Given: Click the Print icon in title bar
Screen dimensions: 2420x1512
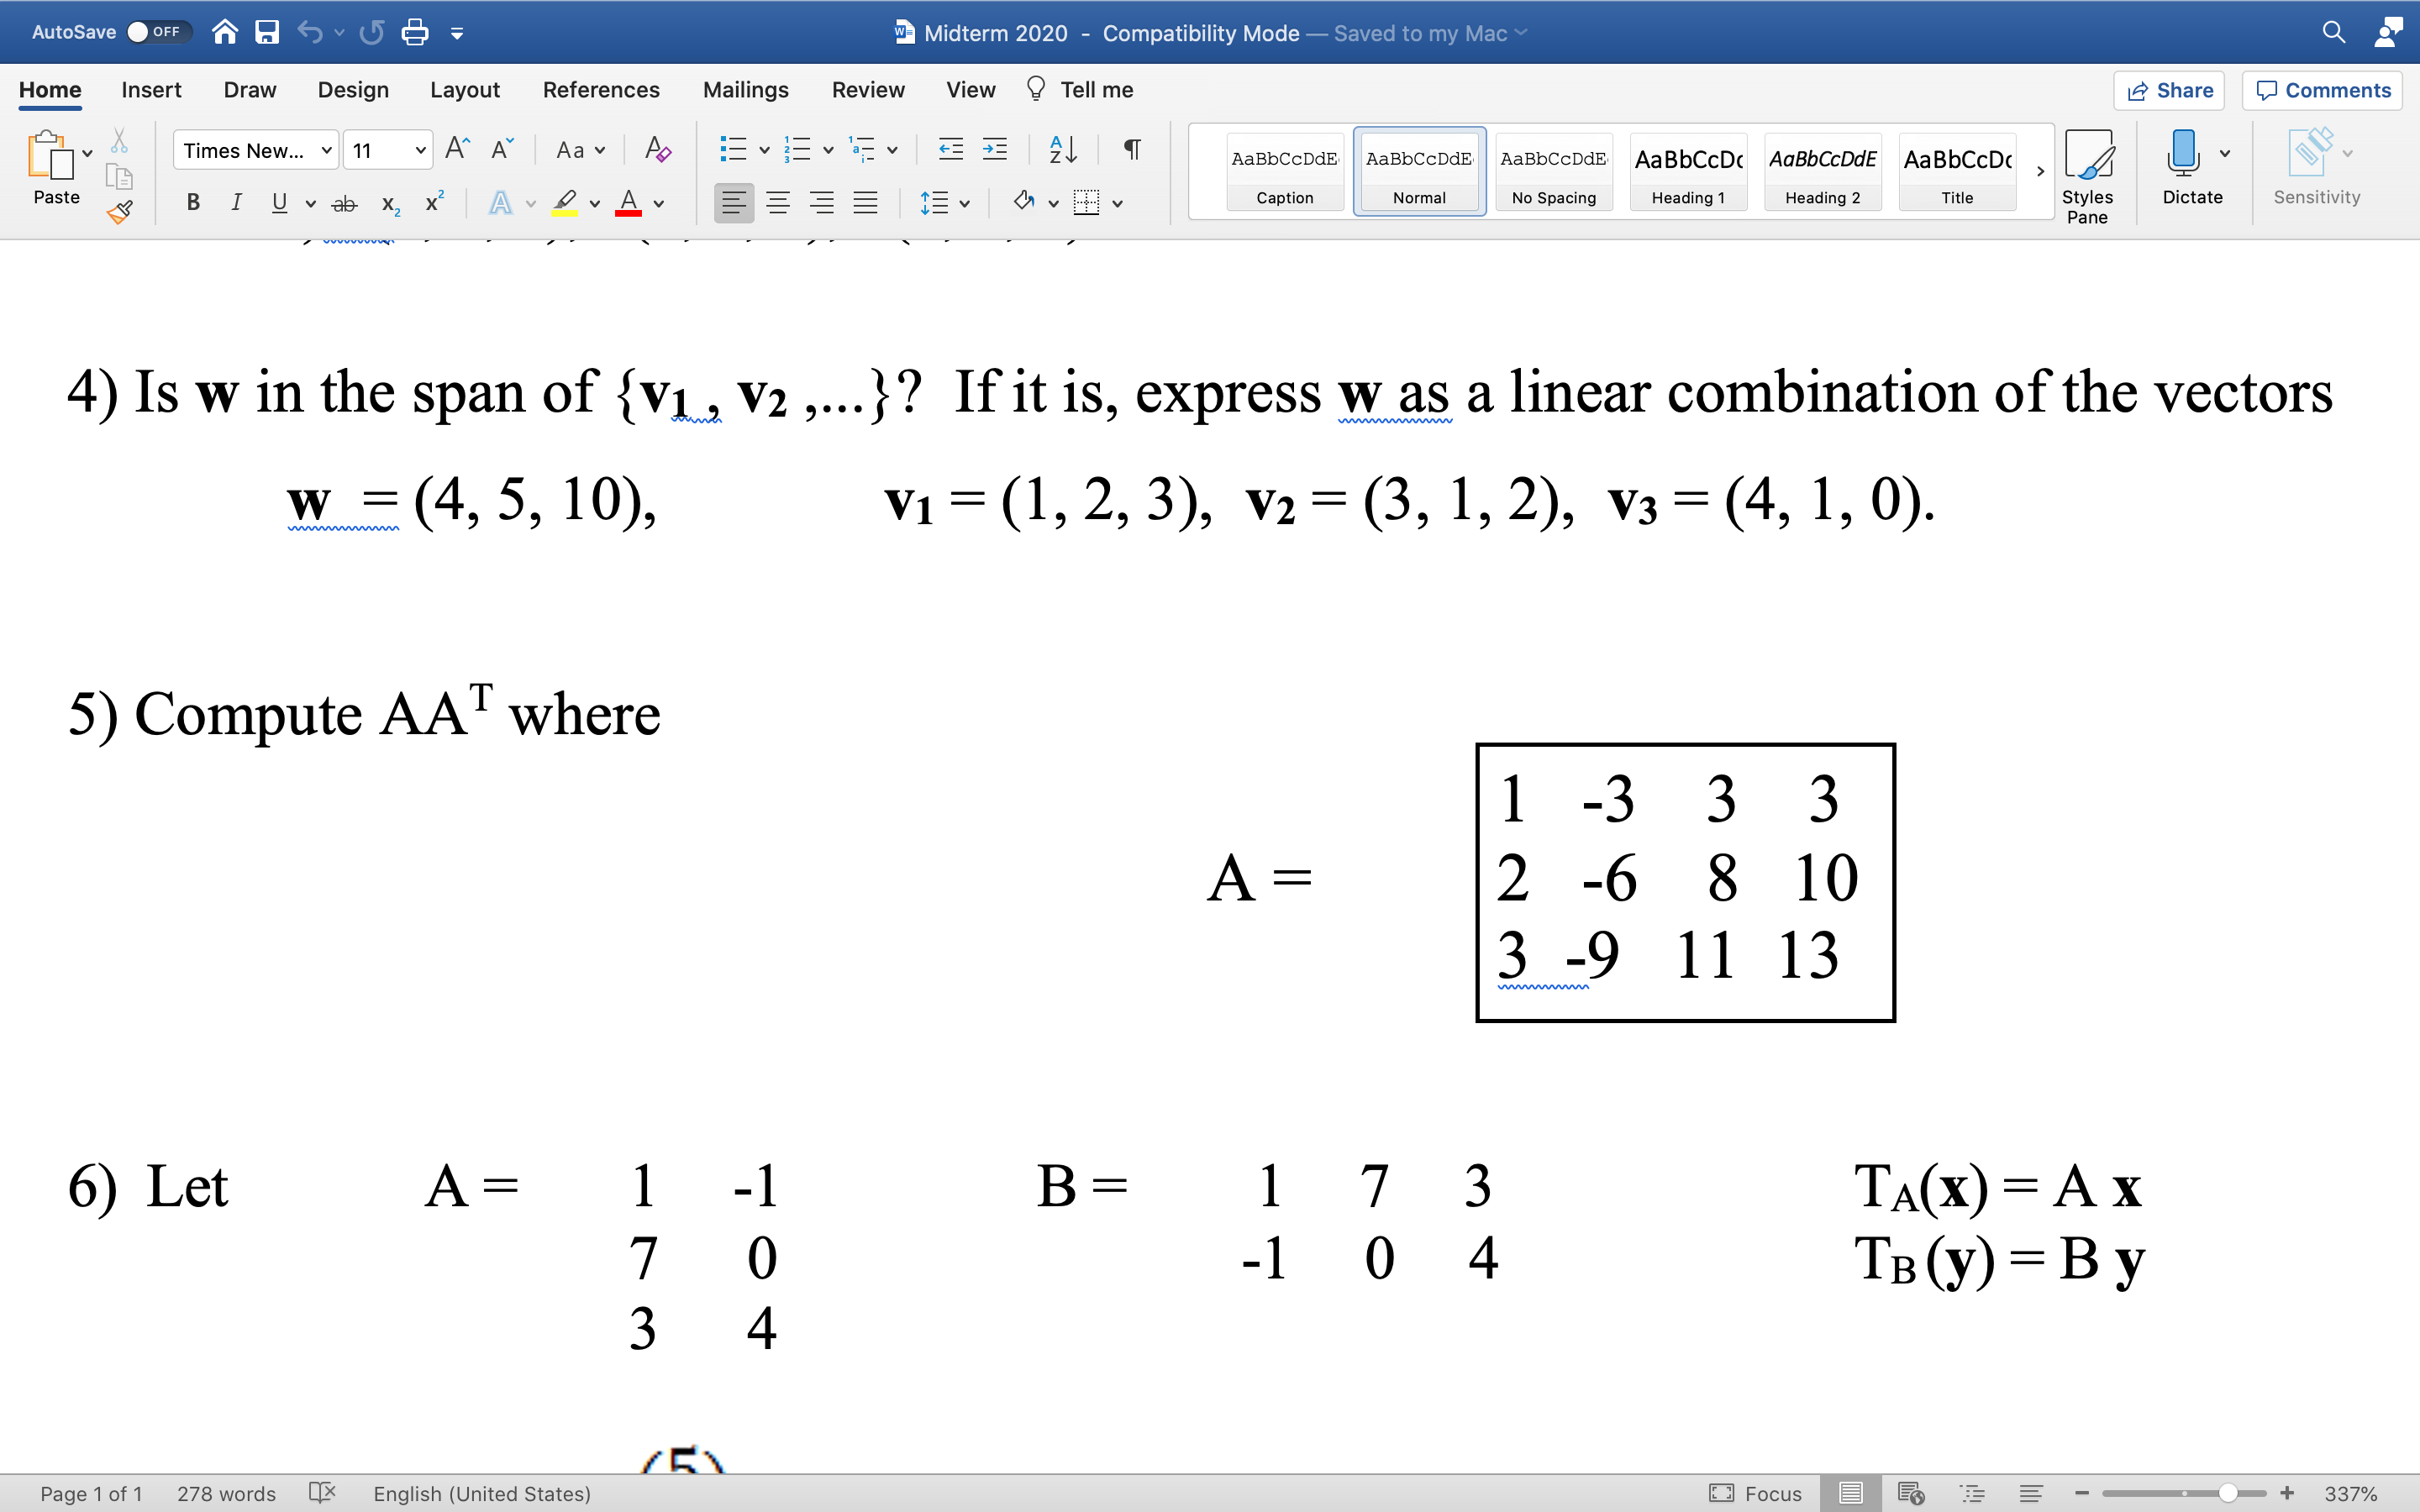Looking at the screenshot, I should [x=414, y=33].
